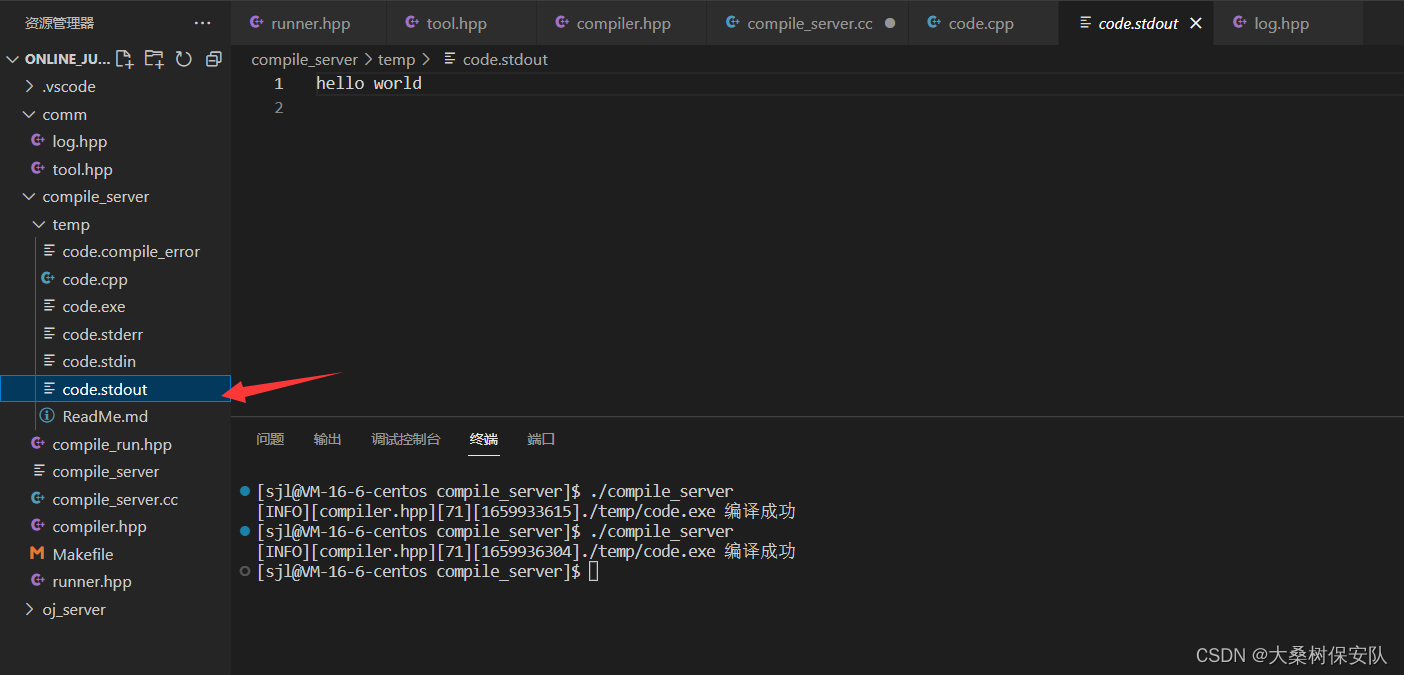
Task: Switch to the code.cpp tab
Action: pos(984,23)
